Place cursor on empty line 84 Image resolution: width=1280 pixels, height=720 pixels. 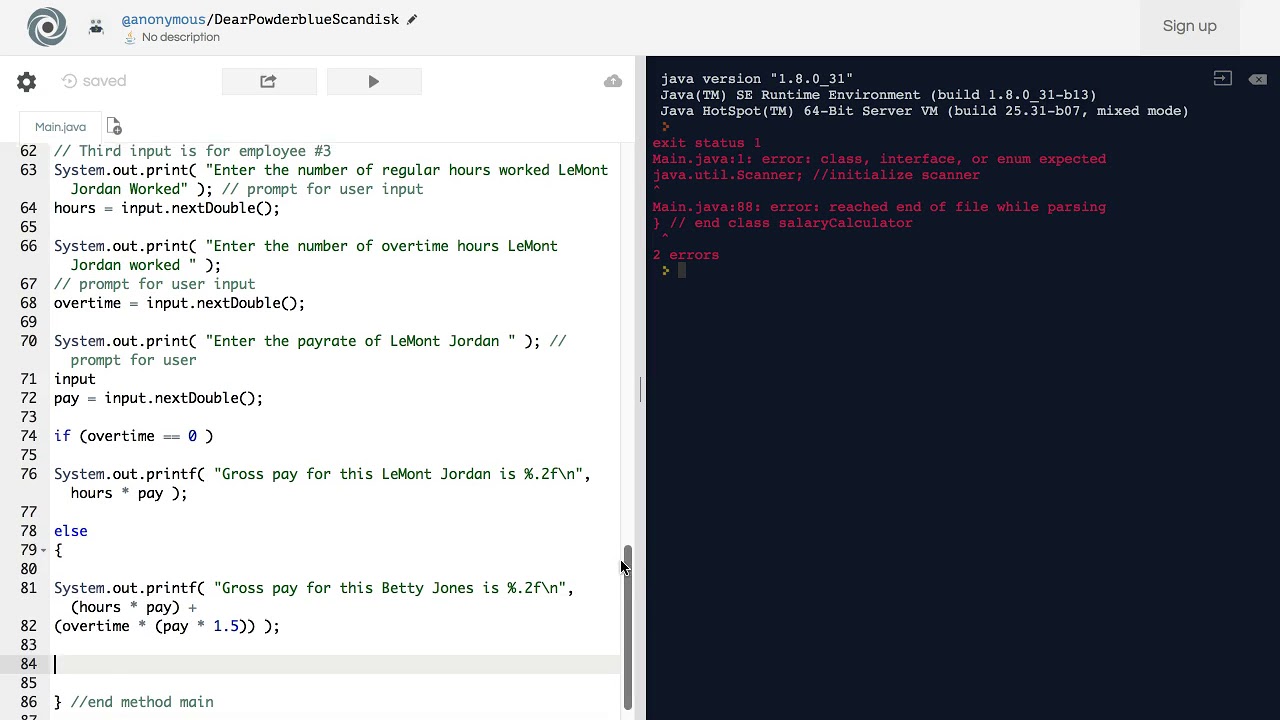(x=337, y=664)
